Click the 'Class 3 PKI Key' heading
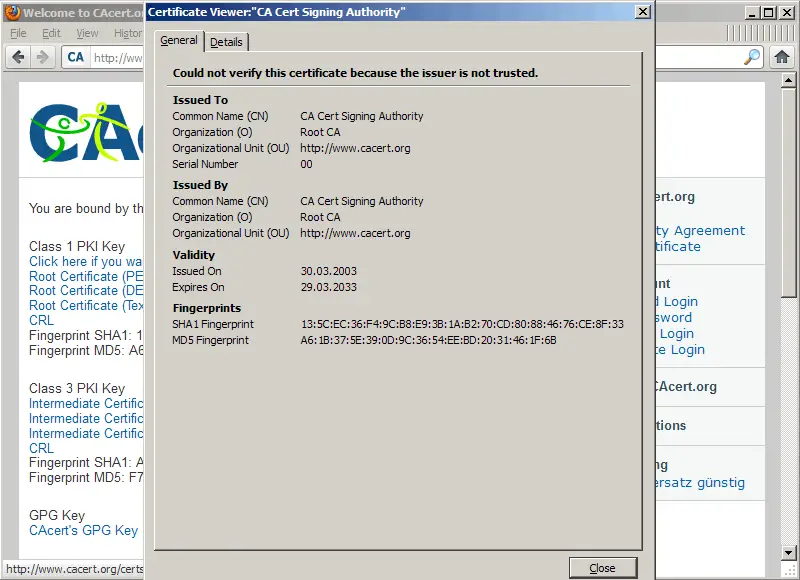Image resolution: width=800 pixels, height=580 pixels. 77,389
